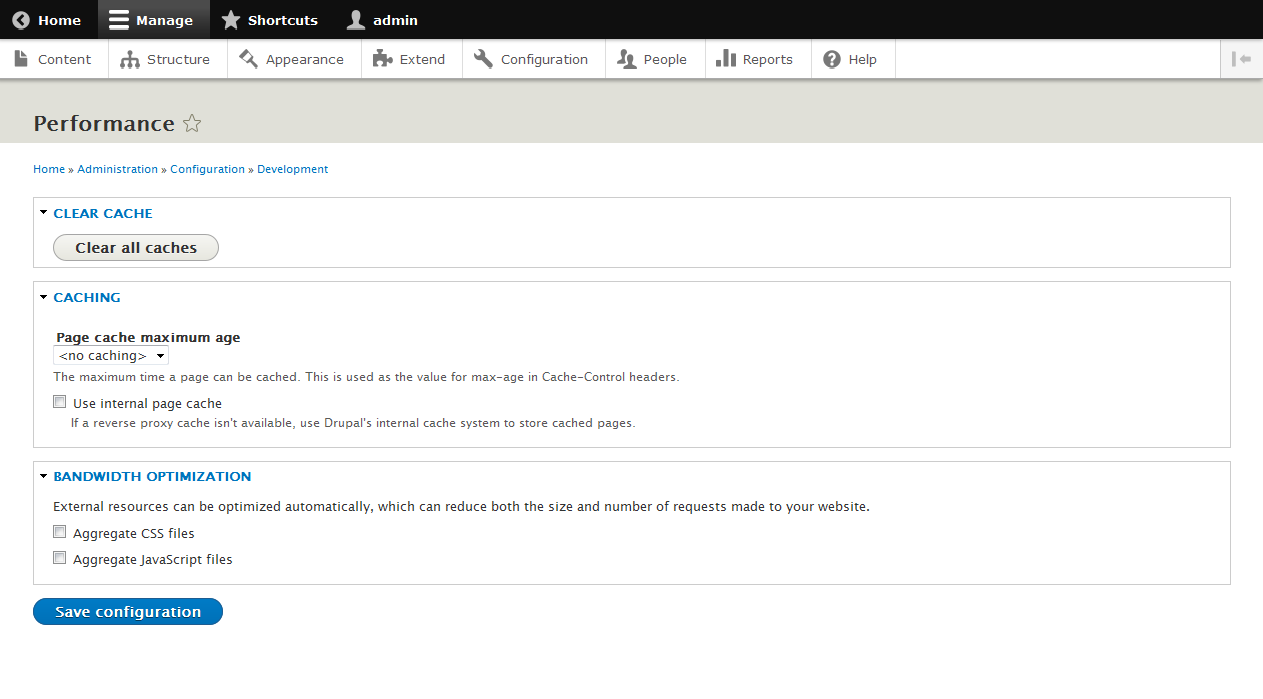1263x699 pixels.
Task: Tick the Aggregate JavaScript files checkbox
Action: (x=60, y=559)
